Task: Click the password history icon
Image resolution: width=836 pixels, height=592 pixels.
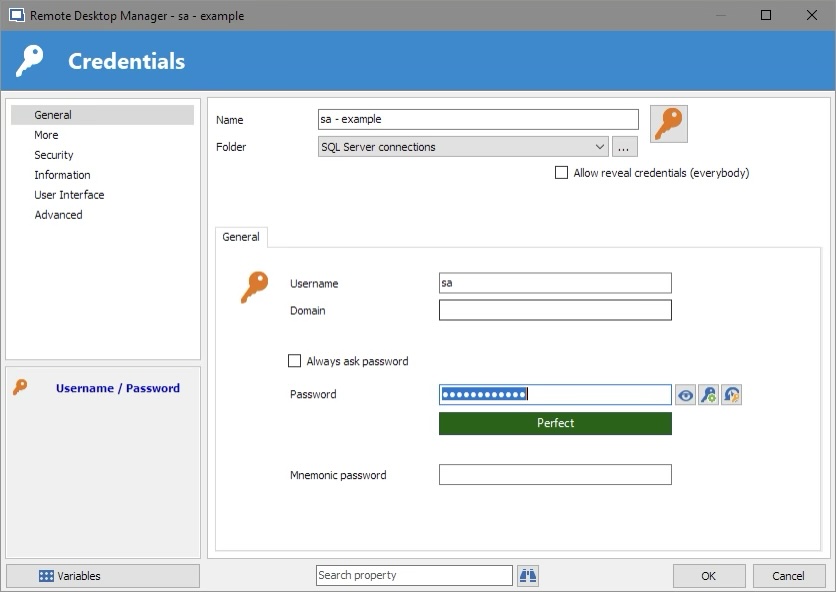Action: point(732,395)
